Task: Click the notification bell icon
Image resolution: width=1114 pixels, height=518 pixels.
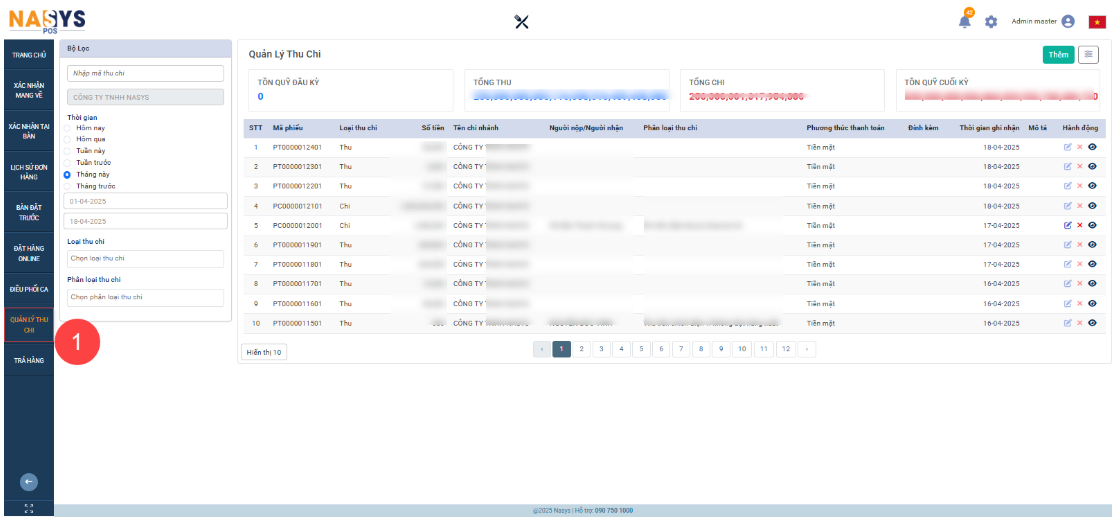Action: click(965, 22)
